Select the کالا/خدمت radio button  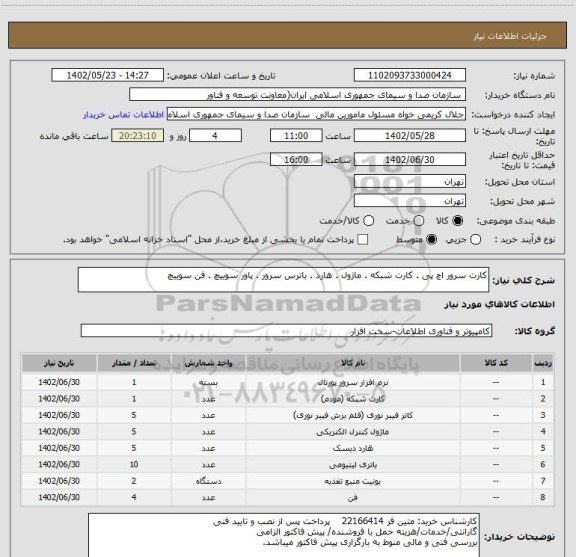coord(368,221)
